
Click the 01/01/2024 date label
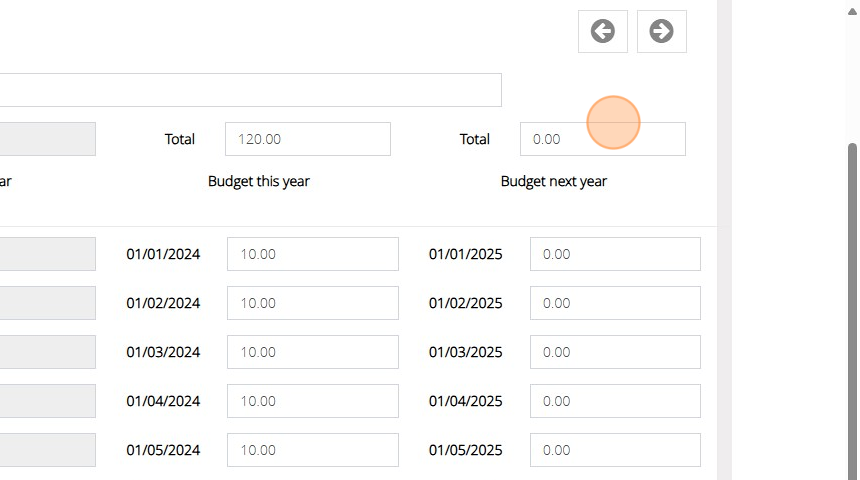[x=163, y=254]
